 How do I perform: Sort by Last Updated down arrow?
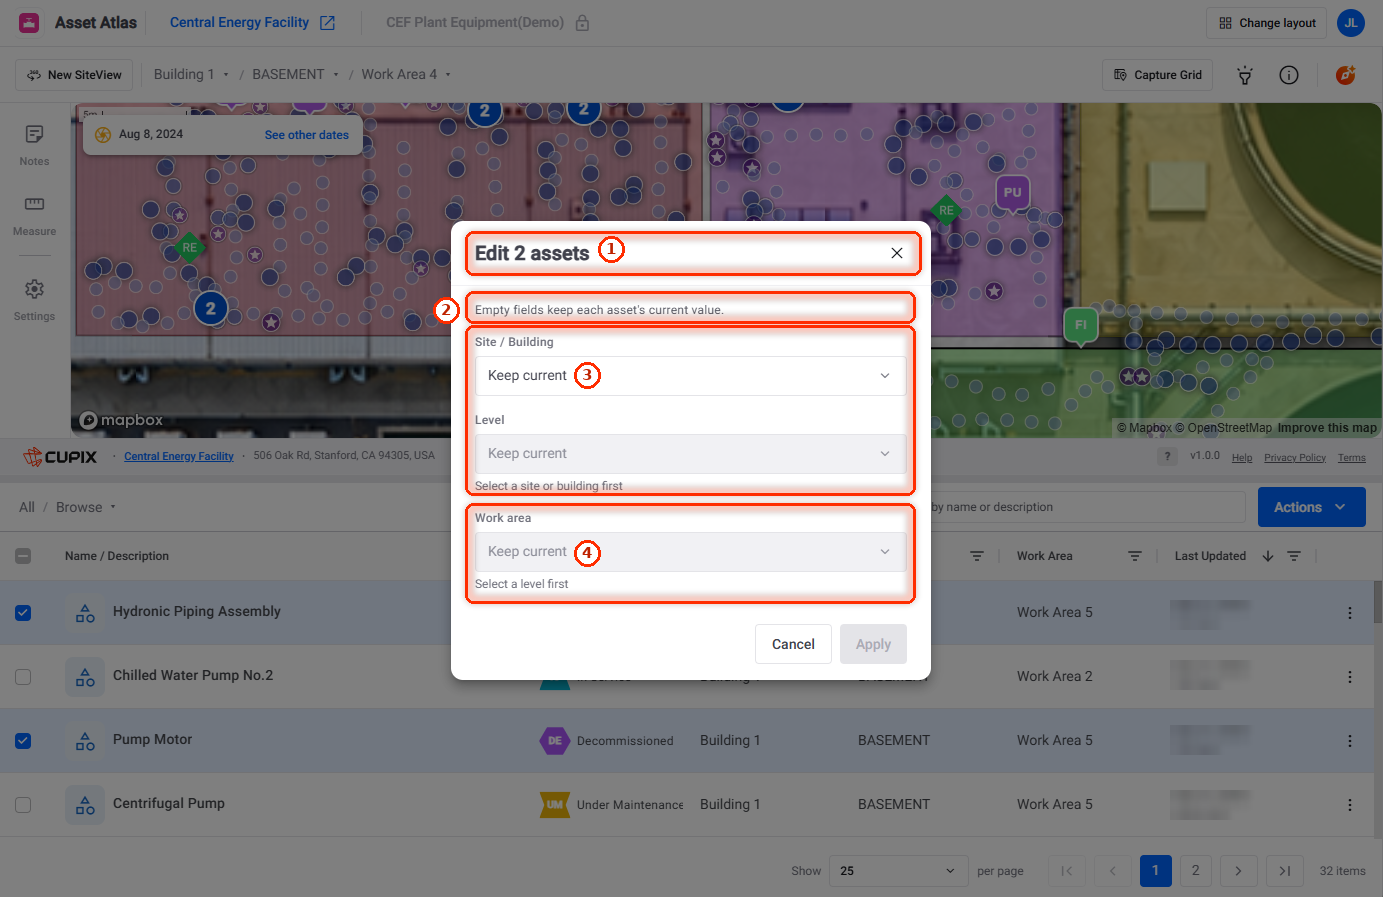(x=1268, y=556)
